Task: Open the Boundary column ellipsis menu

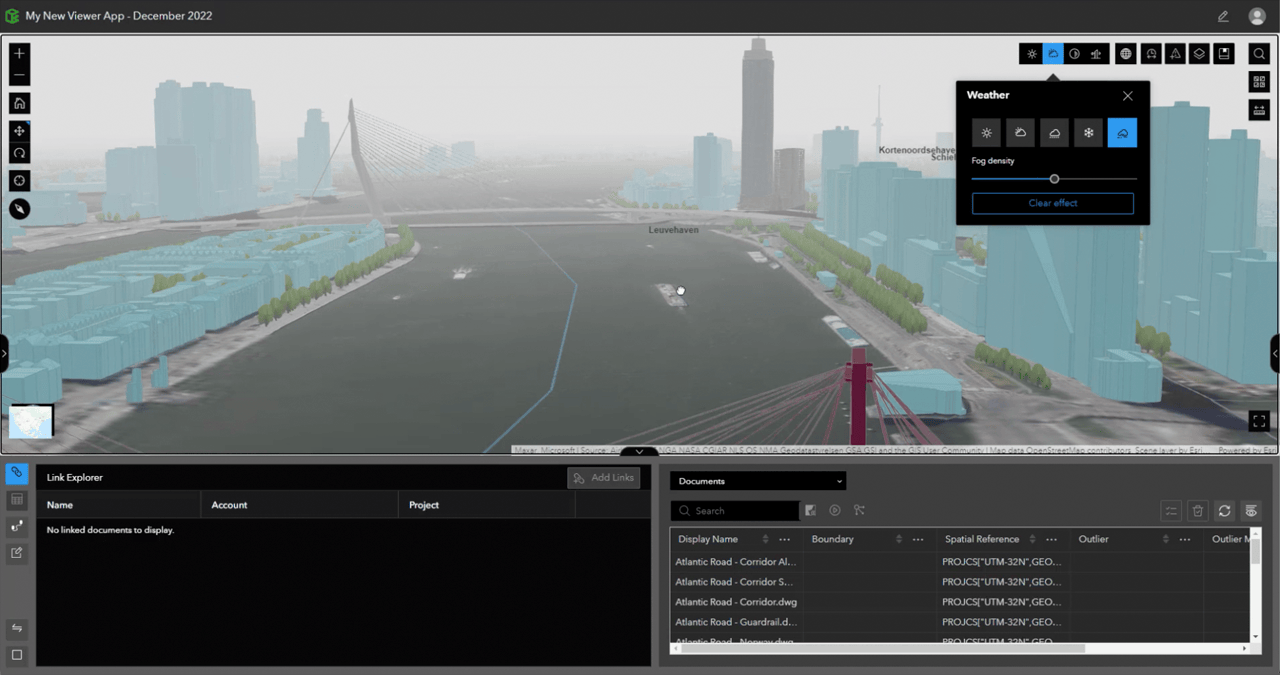Action: 917,539
